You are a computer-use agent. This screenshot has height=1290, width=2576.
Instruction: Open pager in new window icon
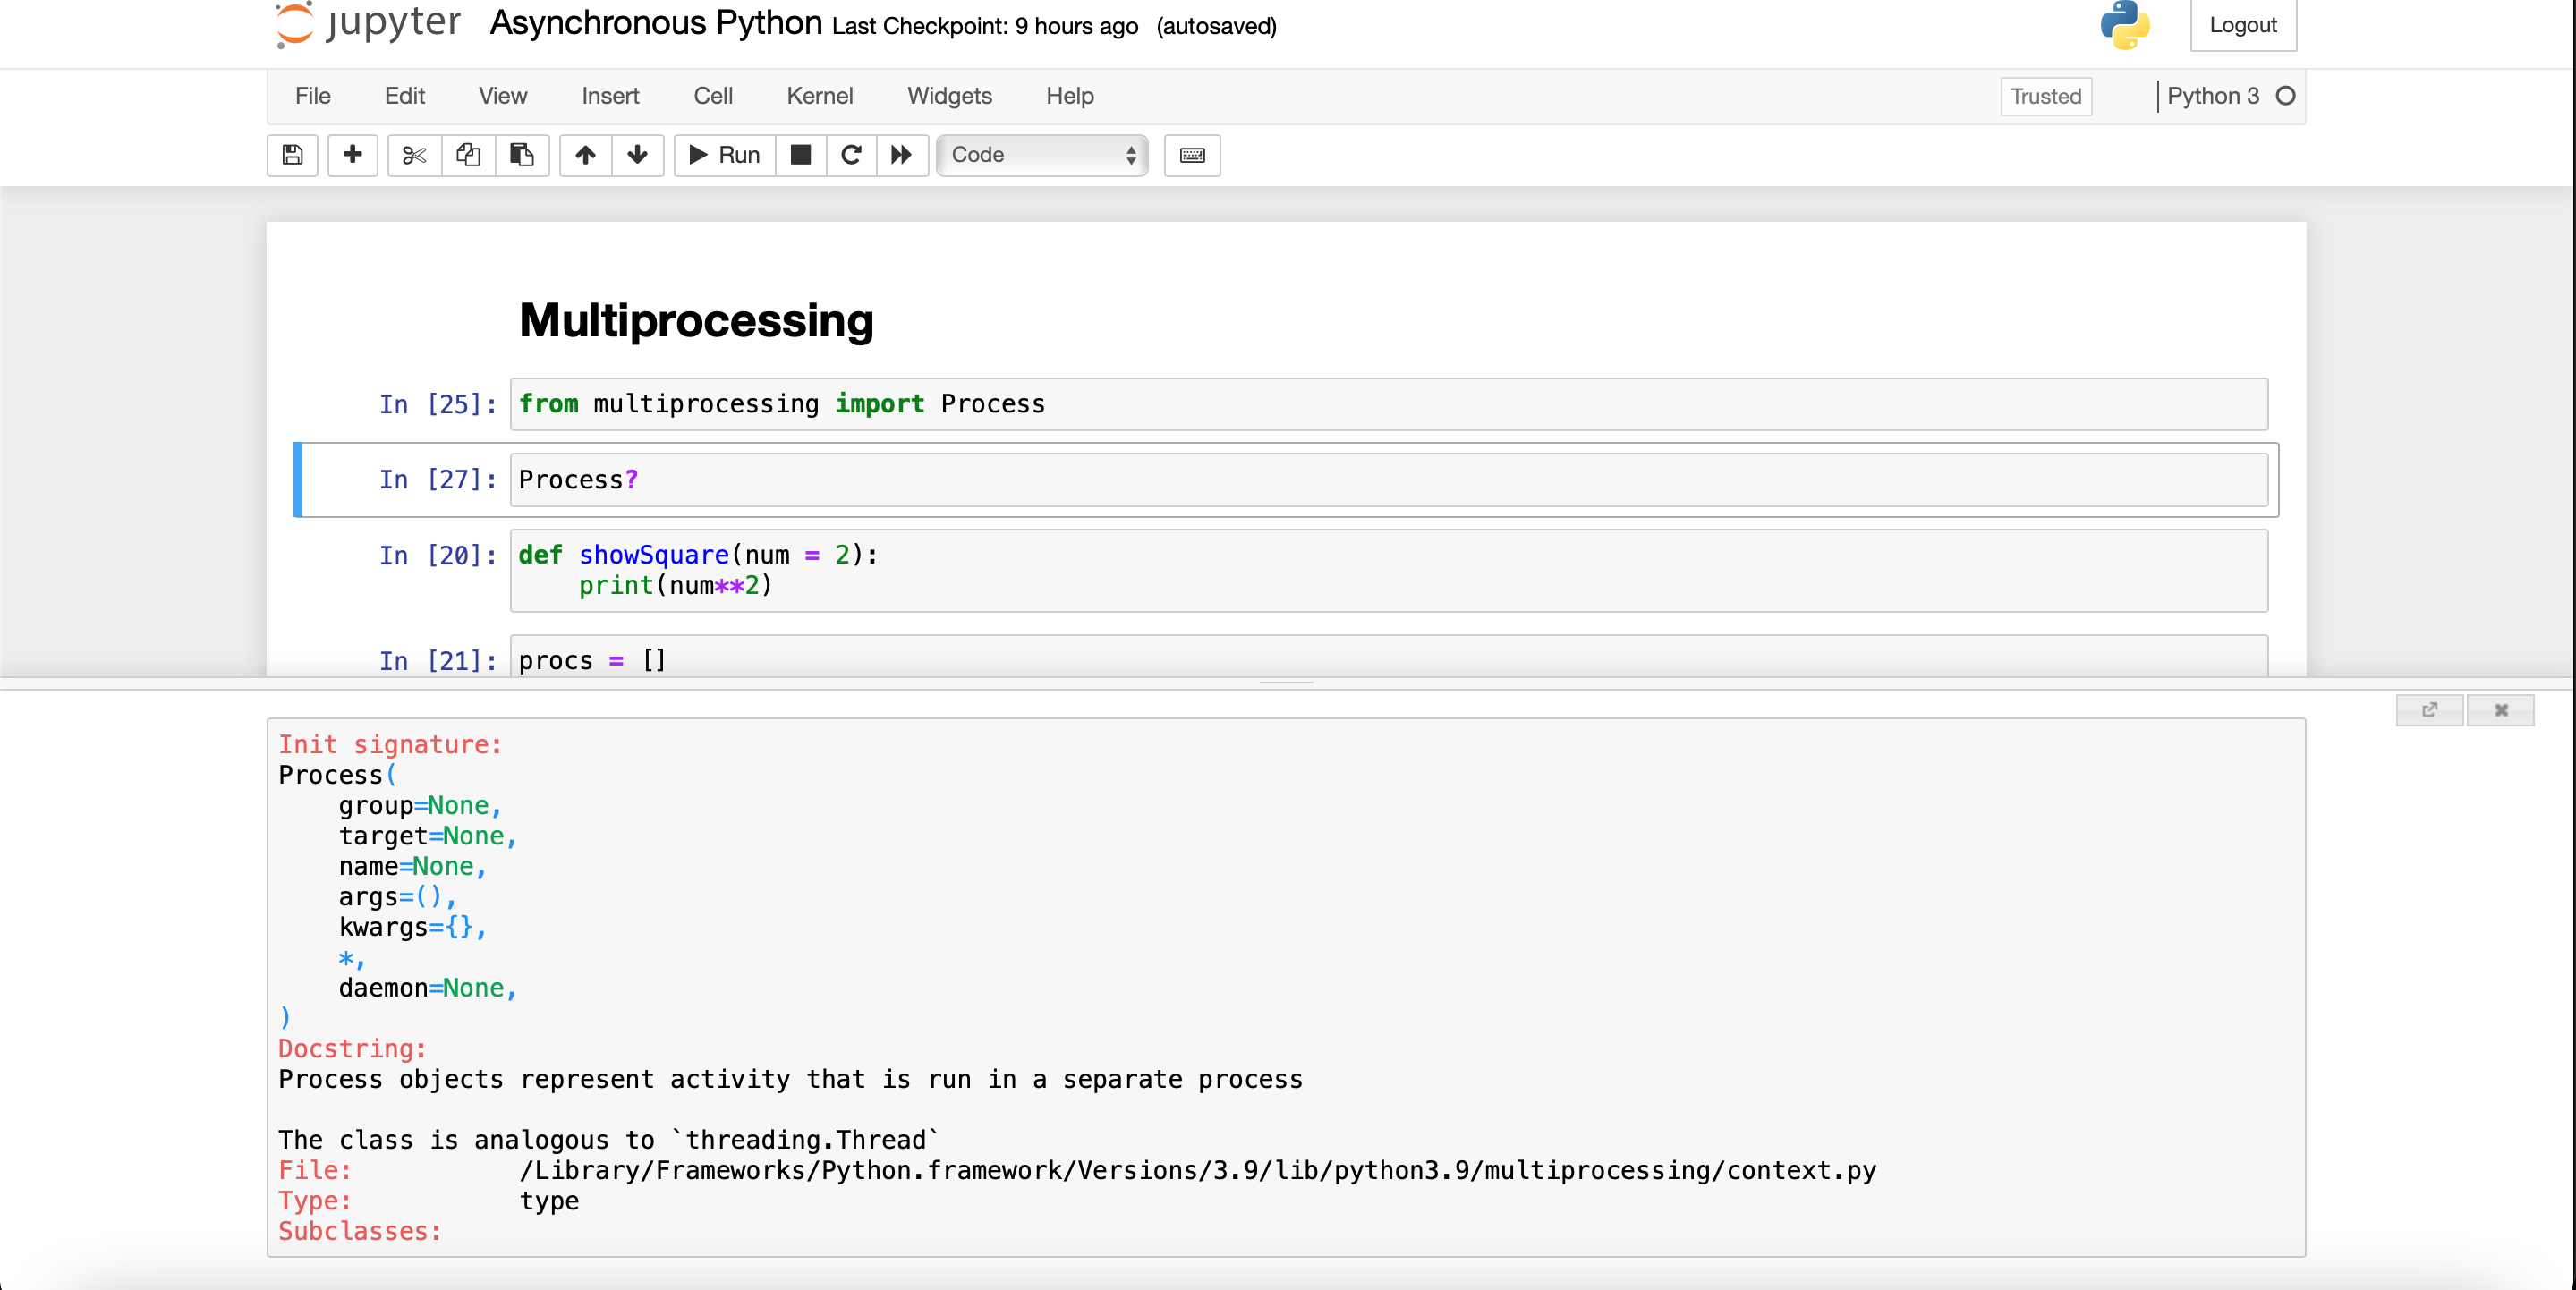[2429, 710]
